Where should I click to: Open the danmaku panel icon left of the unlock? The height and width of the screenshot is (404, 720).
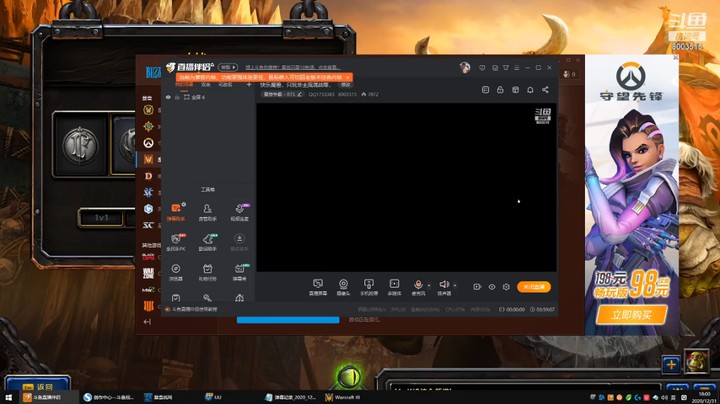coord(485,90)
